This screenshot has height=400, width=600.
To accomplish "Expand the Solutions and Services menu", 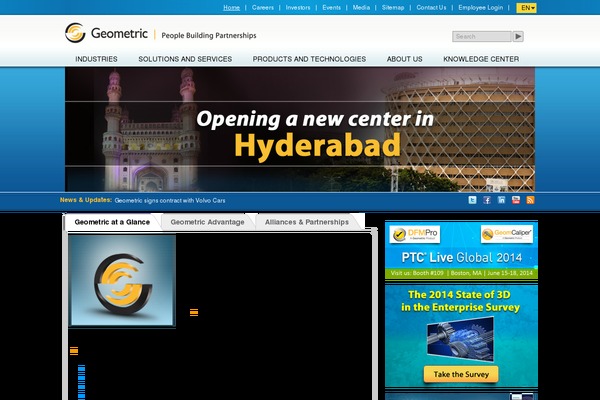I will (x=184, y=59).
